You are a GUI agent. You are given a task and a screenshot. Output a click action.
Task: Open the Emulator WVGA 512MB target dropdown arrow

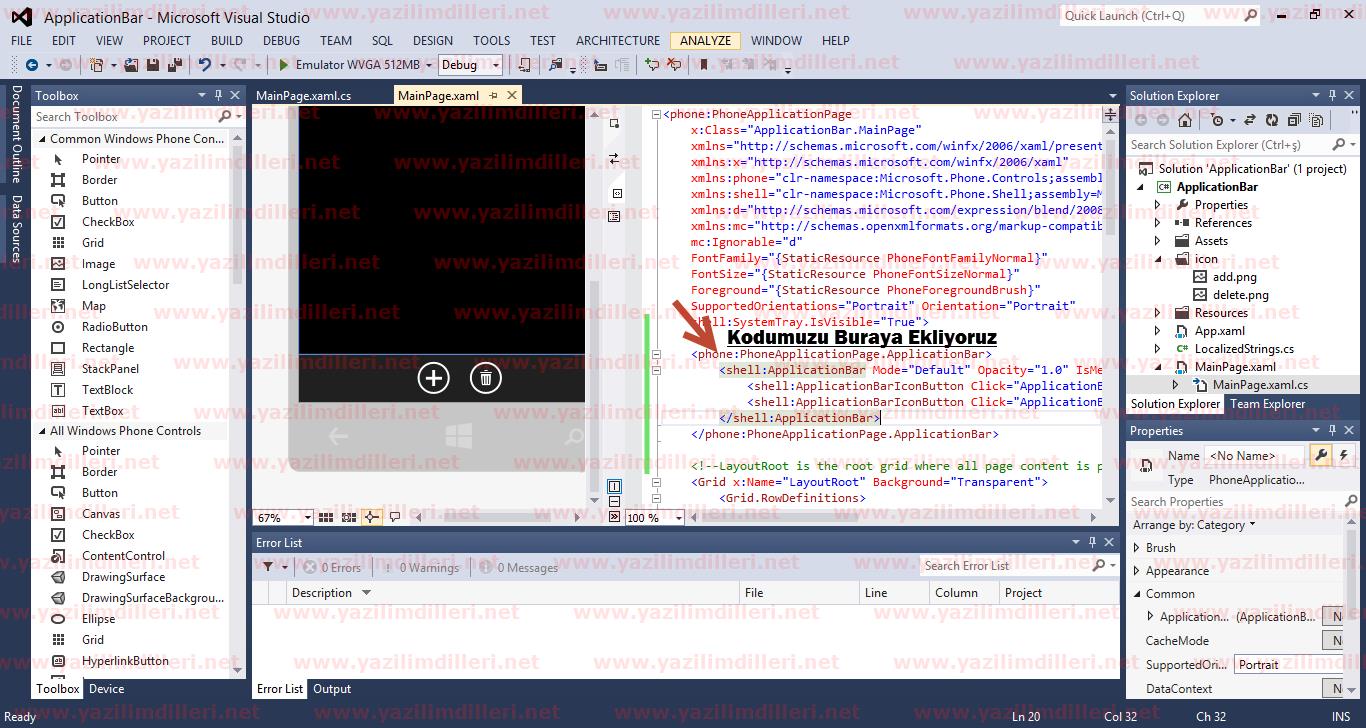(429, 65)
